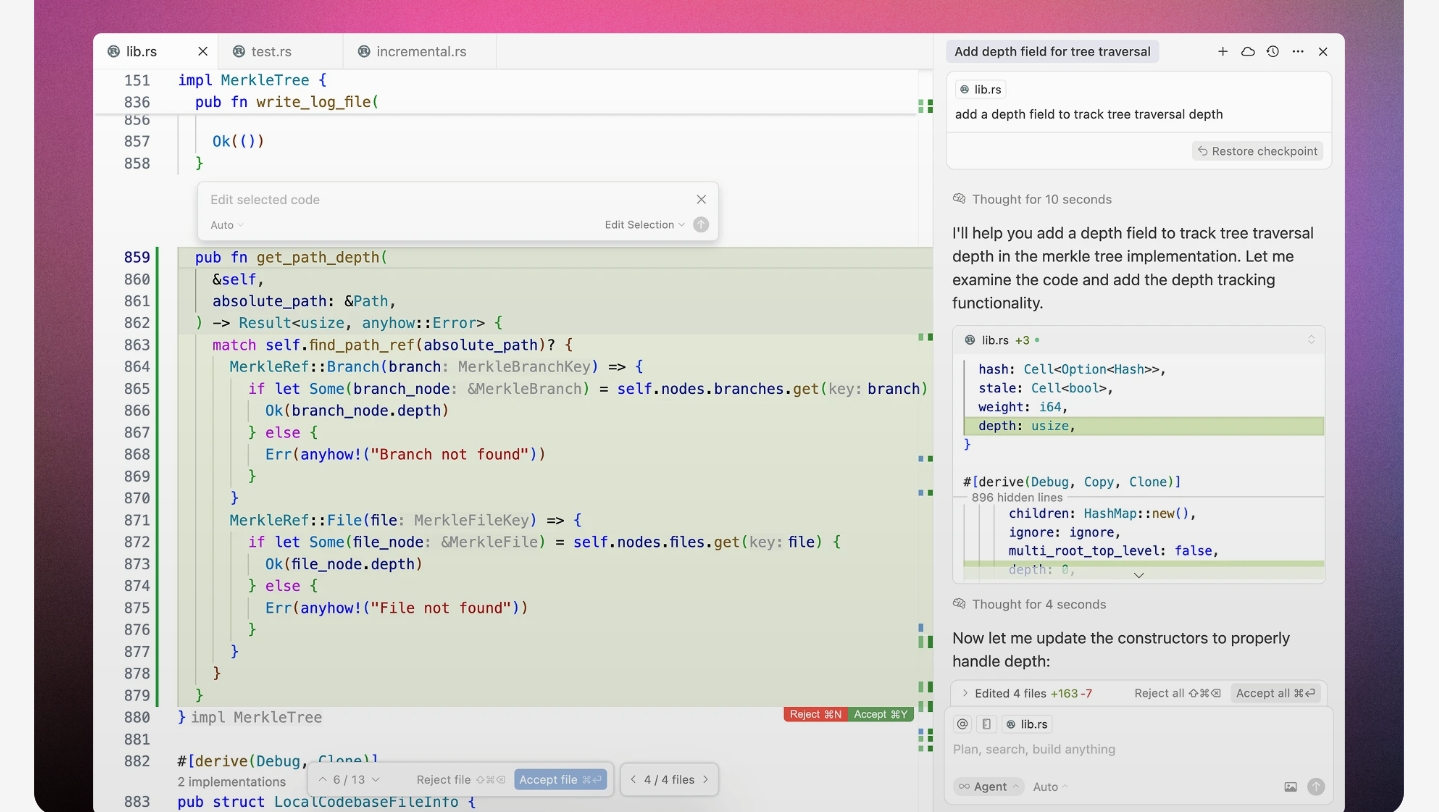
Task: Click the cloud icon in chat header
Action: click(x=1248, y=51)
